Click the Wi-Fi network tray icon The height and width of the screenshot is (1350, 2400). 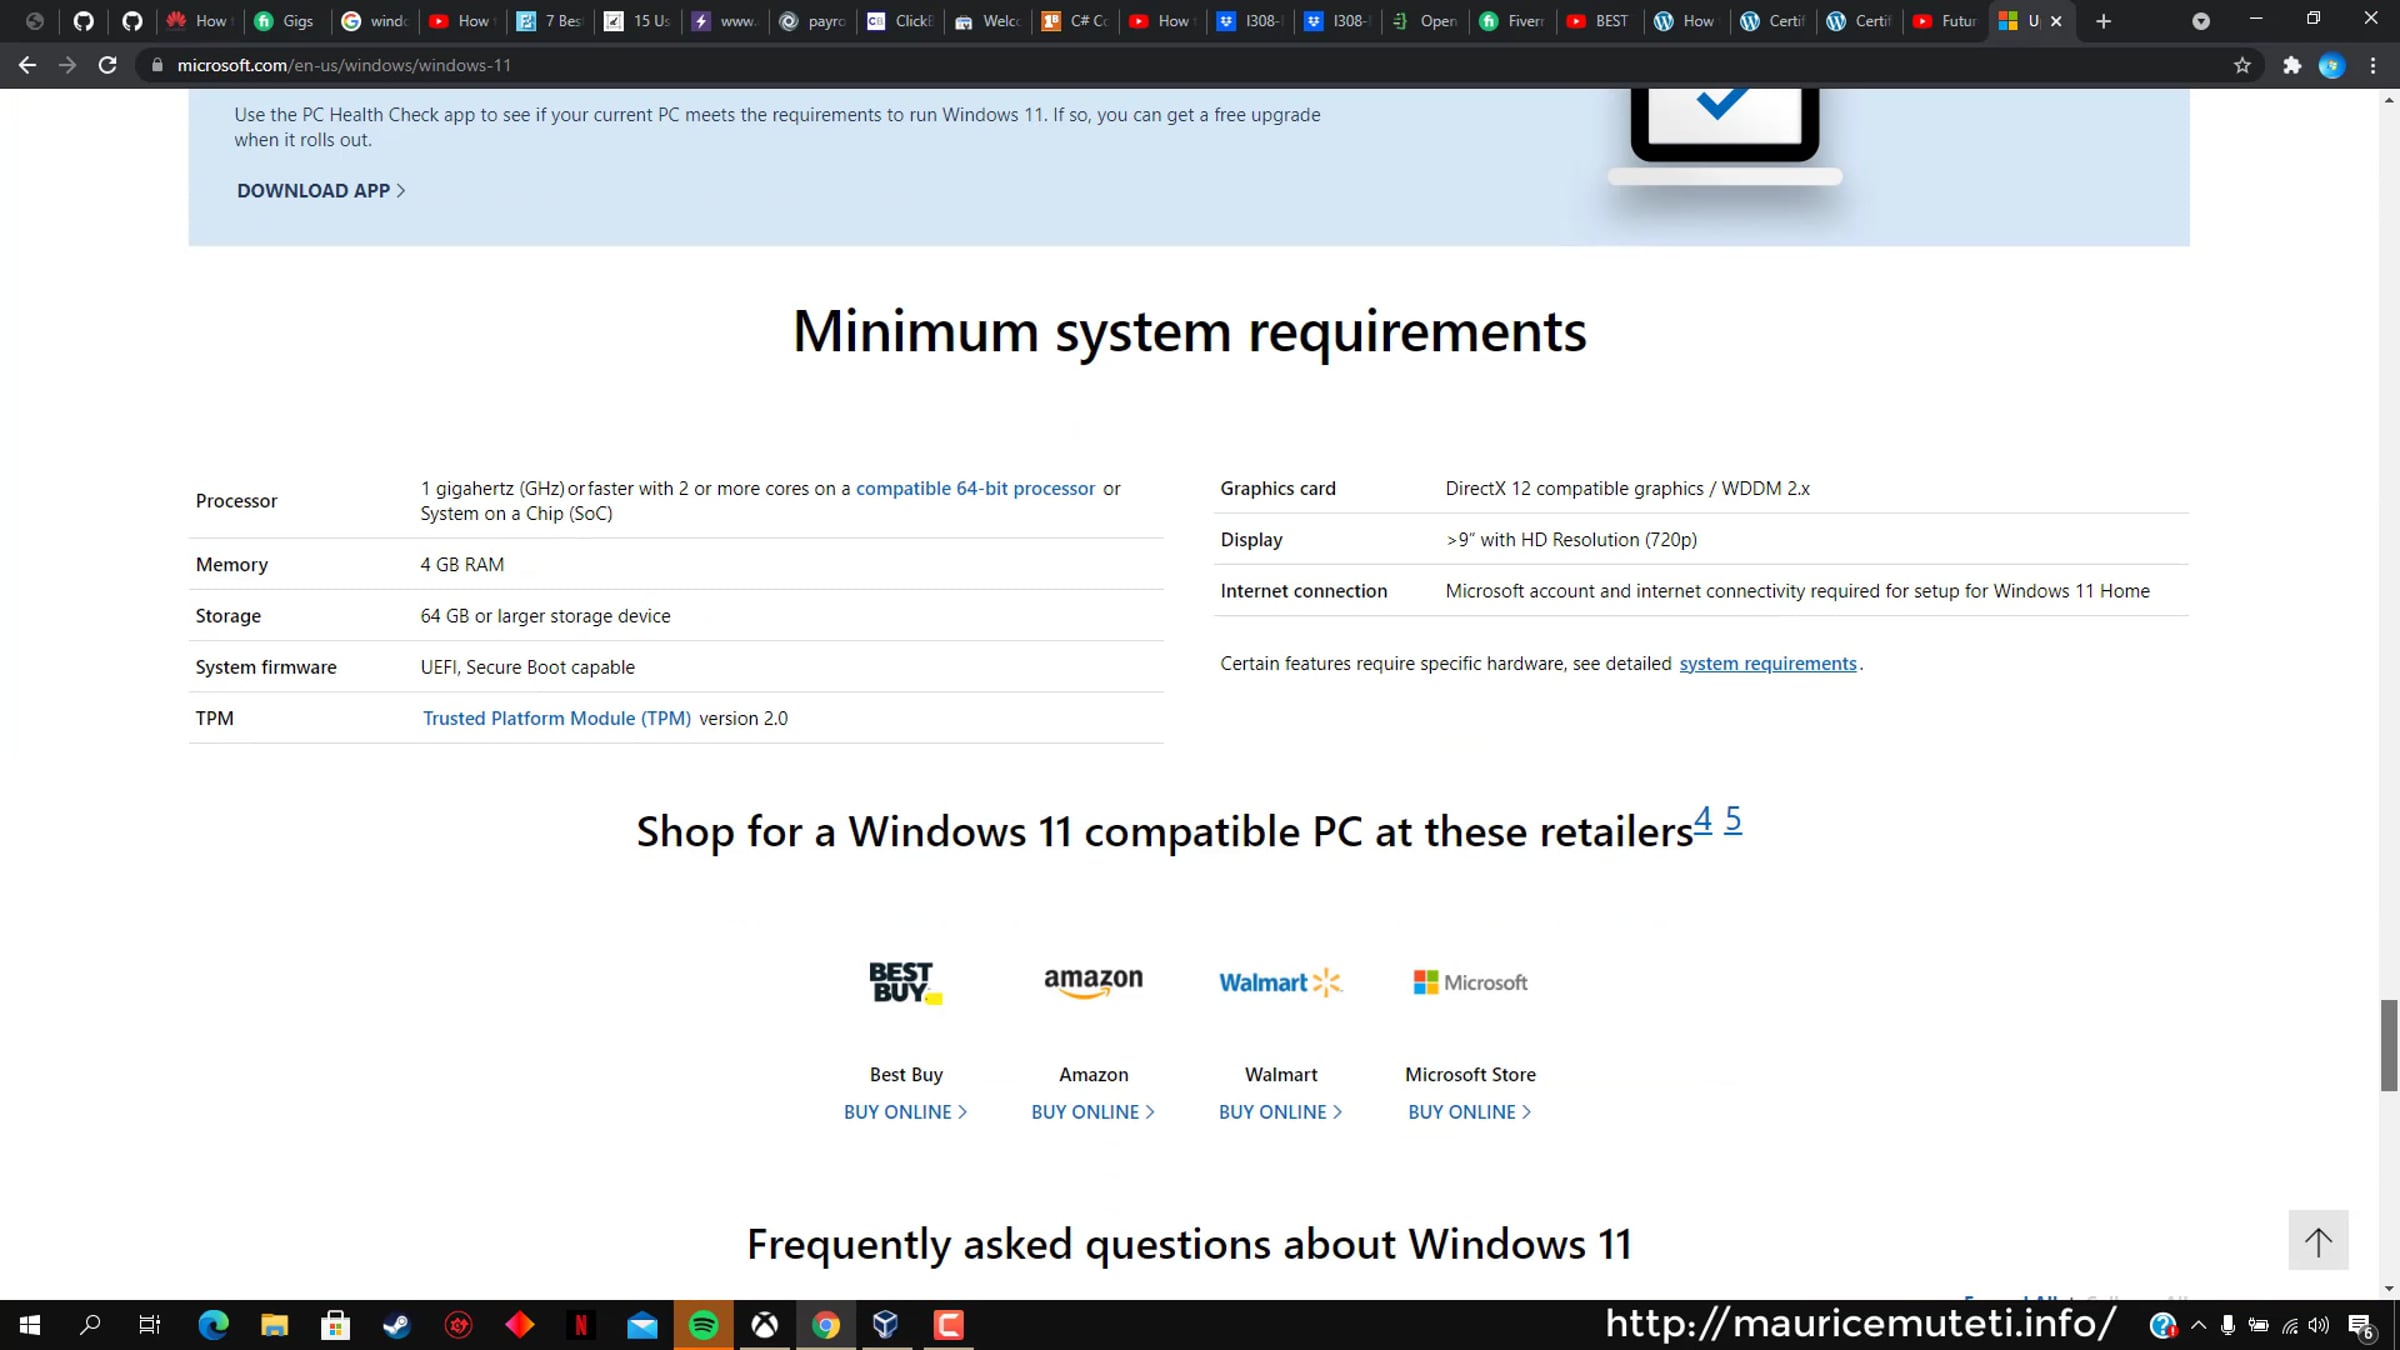2289,1326
